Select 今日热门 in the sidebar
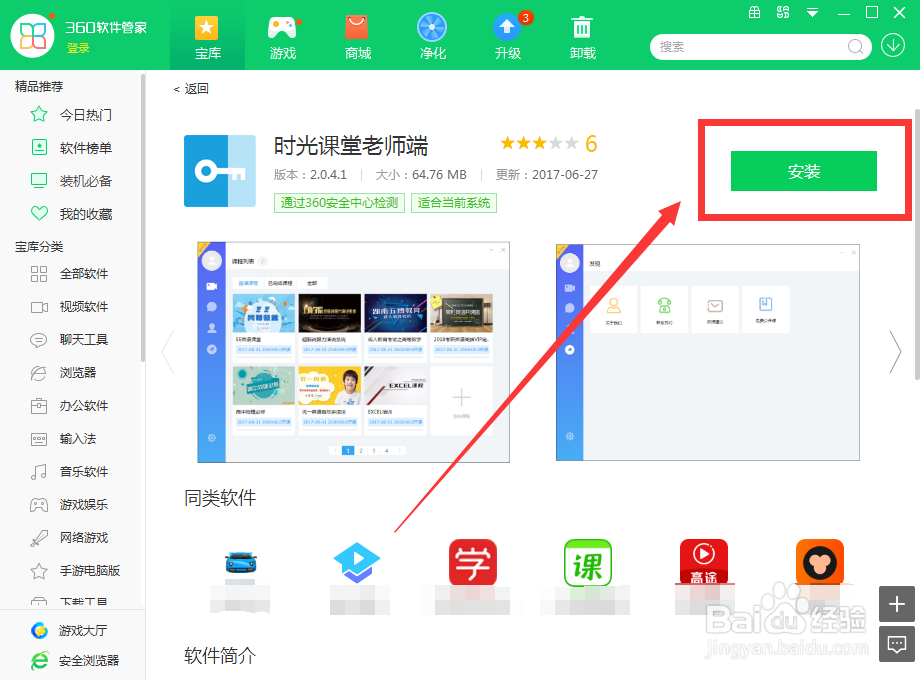 click(72, 114)
